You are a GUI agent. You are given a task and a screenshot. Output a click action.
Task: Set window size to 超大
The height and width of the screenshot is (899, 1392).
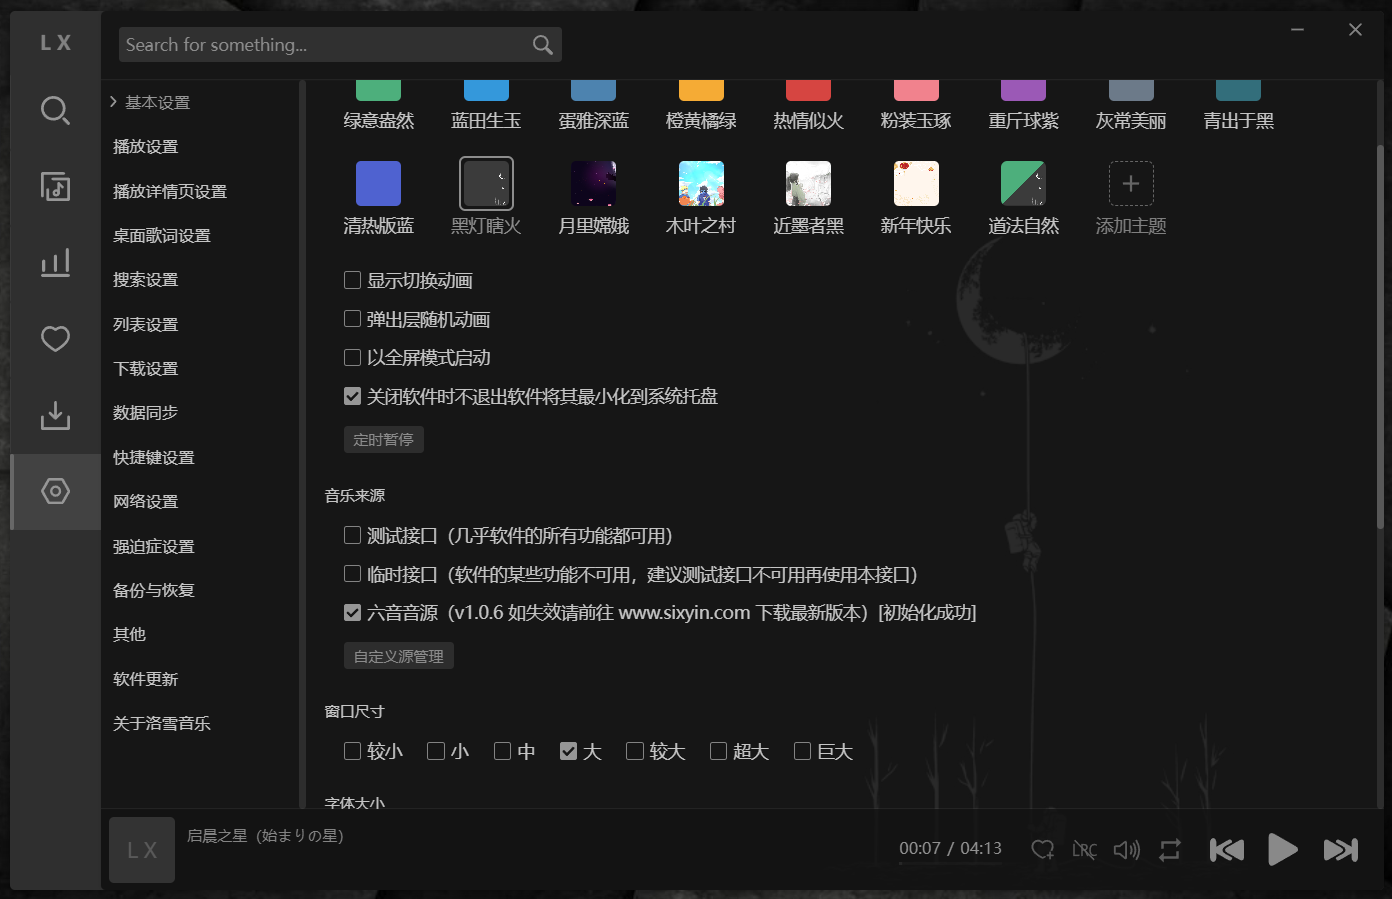[x=718, y=751]
